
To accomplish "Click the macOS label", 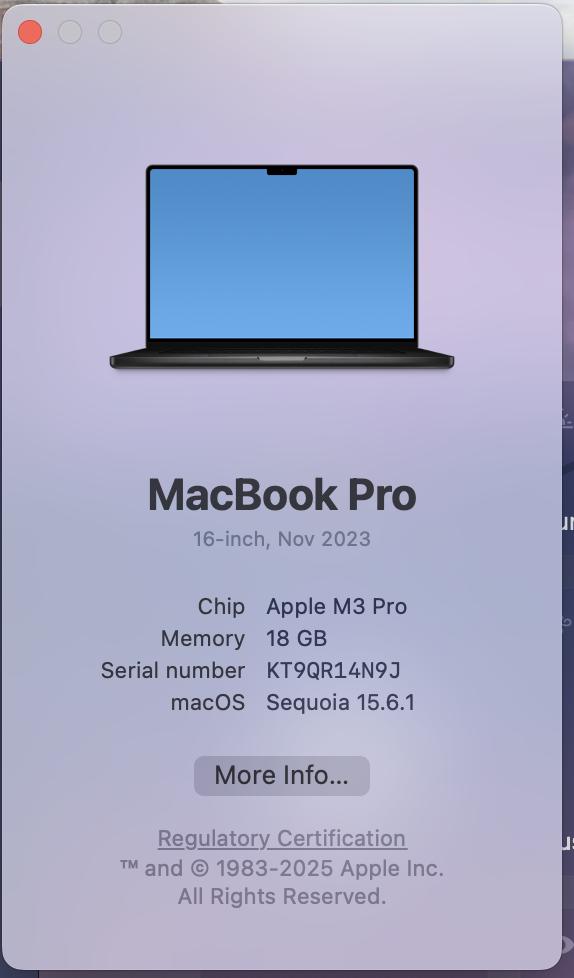I will [x=208, y=702].
